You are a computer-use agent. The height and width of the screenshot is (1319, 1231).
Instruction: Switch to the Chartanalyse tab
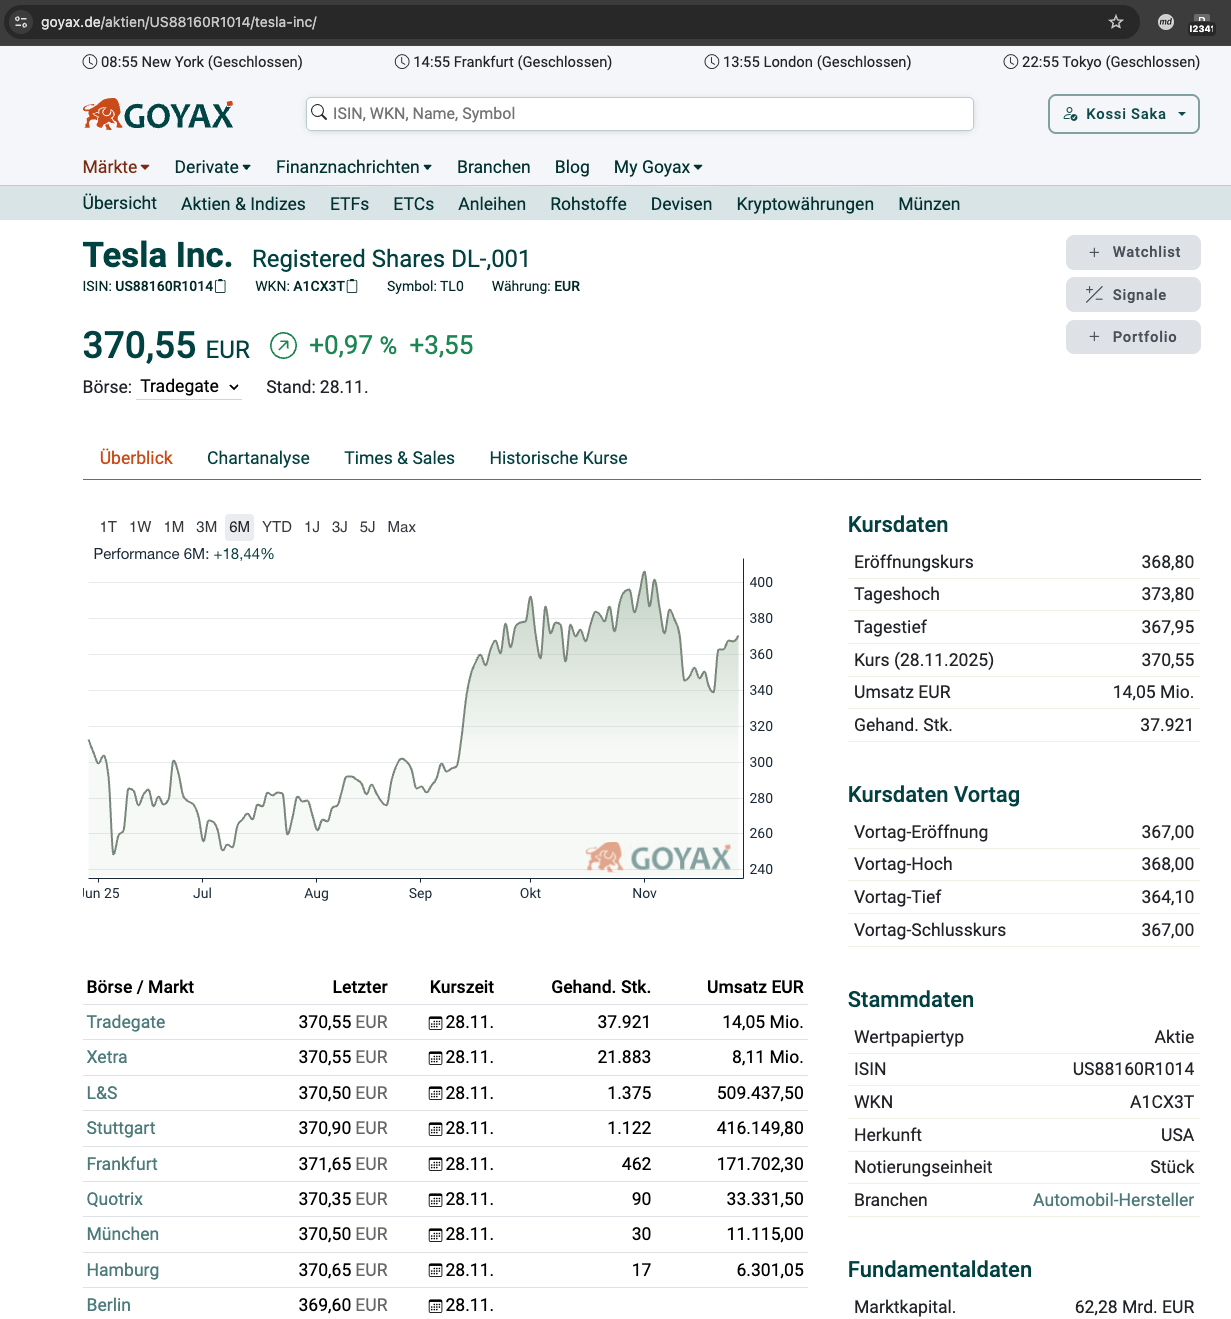258,458
